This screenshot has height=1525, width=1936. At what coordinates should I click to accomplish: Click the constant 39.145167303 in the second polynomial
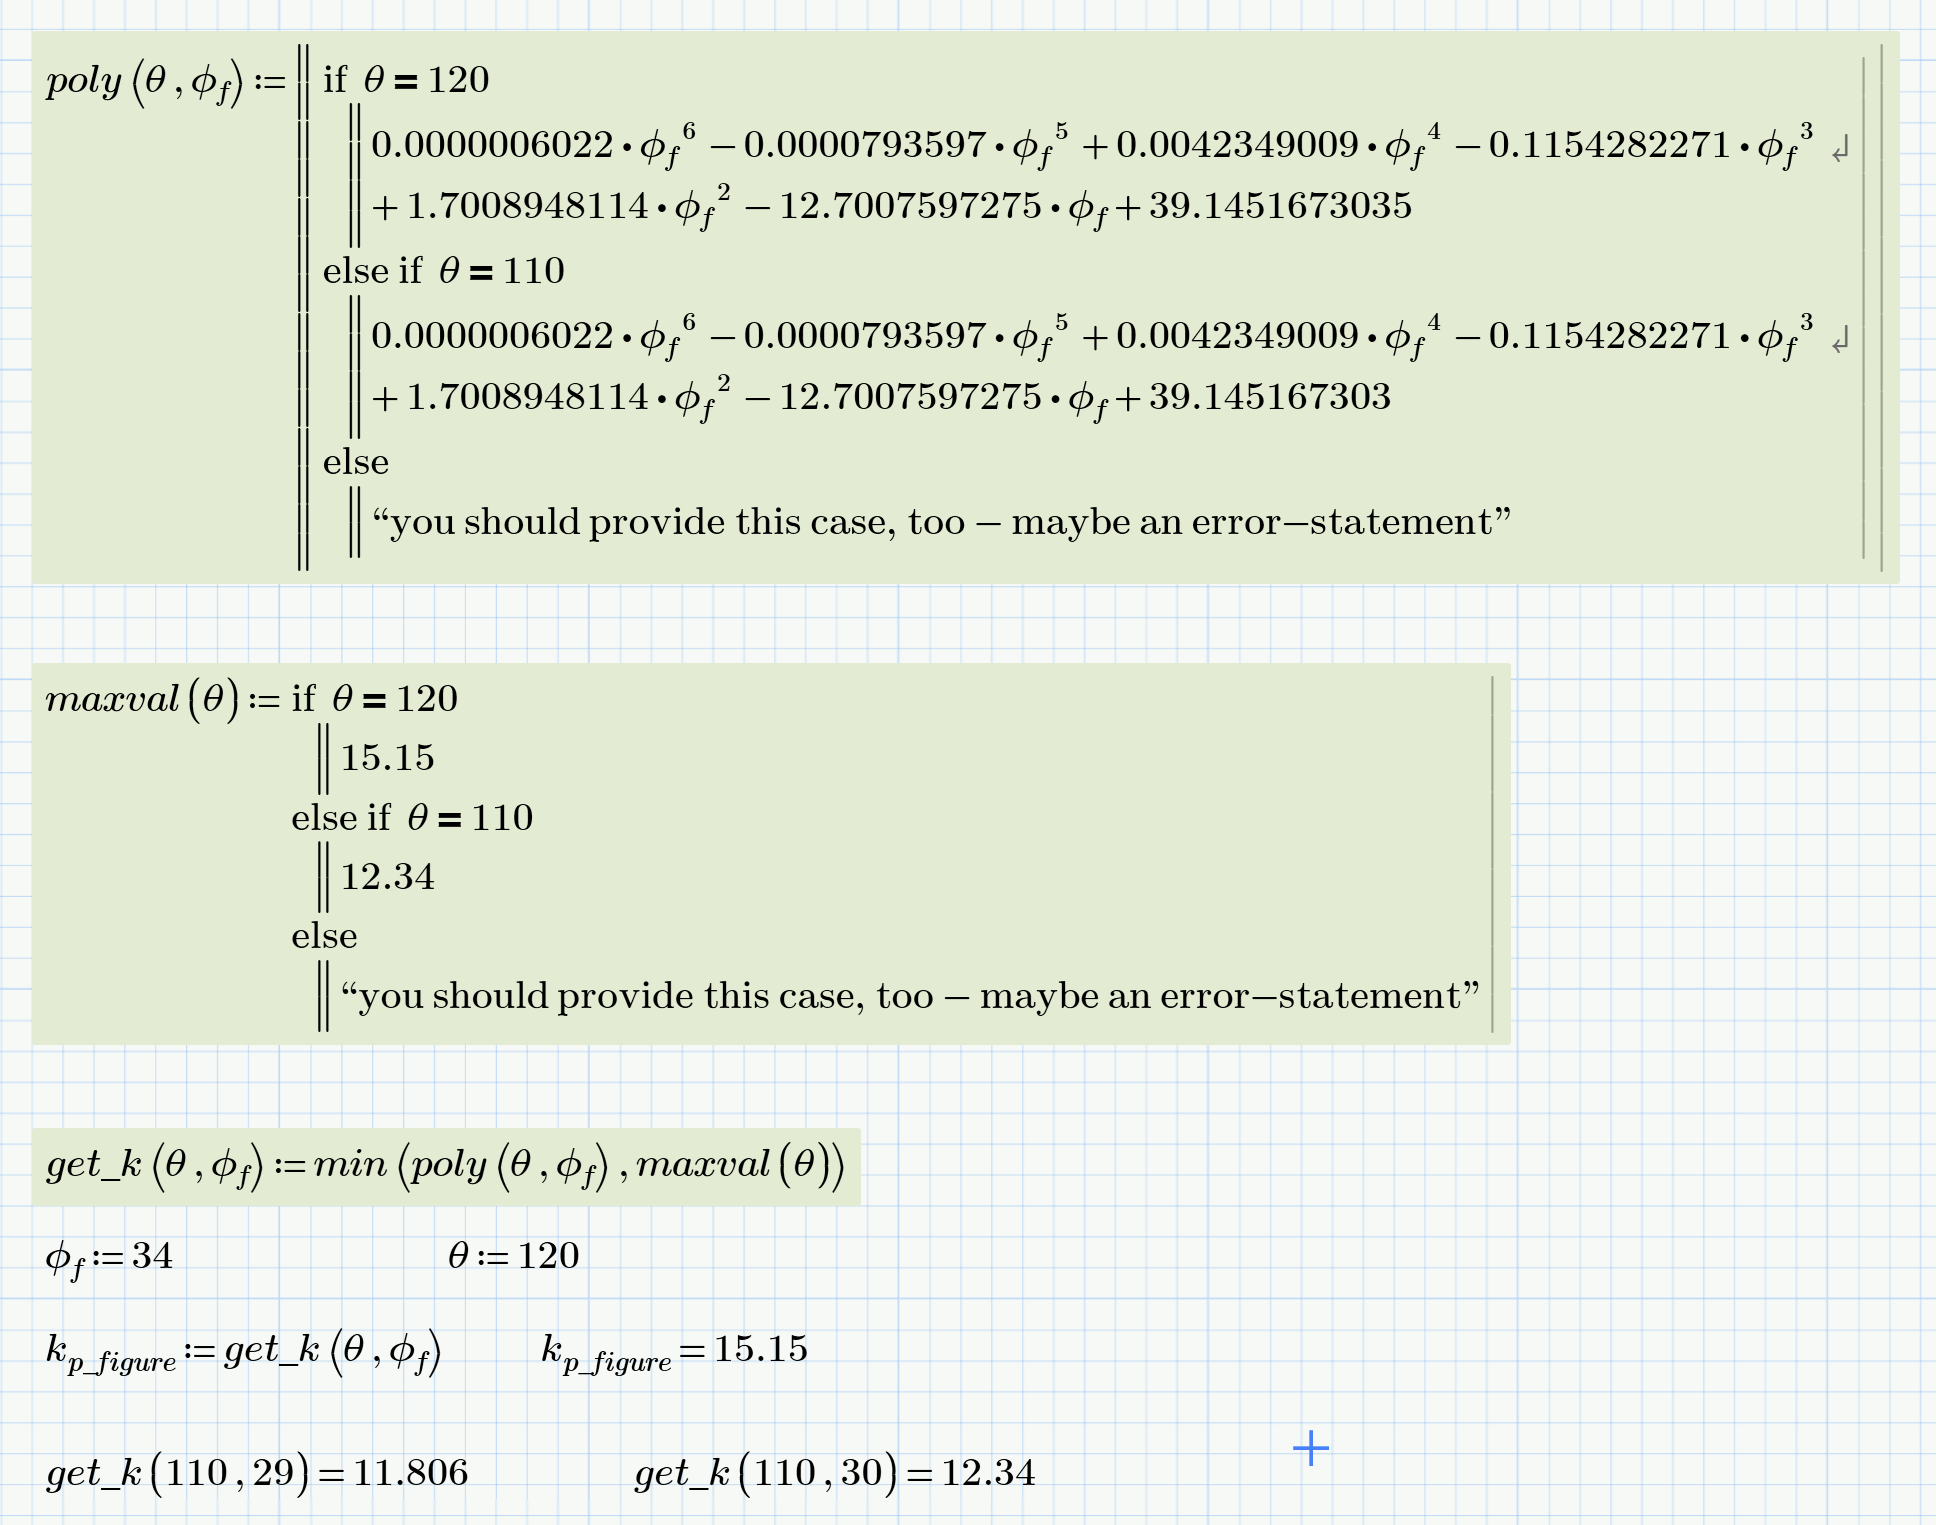coord(1269,397)
